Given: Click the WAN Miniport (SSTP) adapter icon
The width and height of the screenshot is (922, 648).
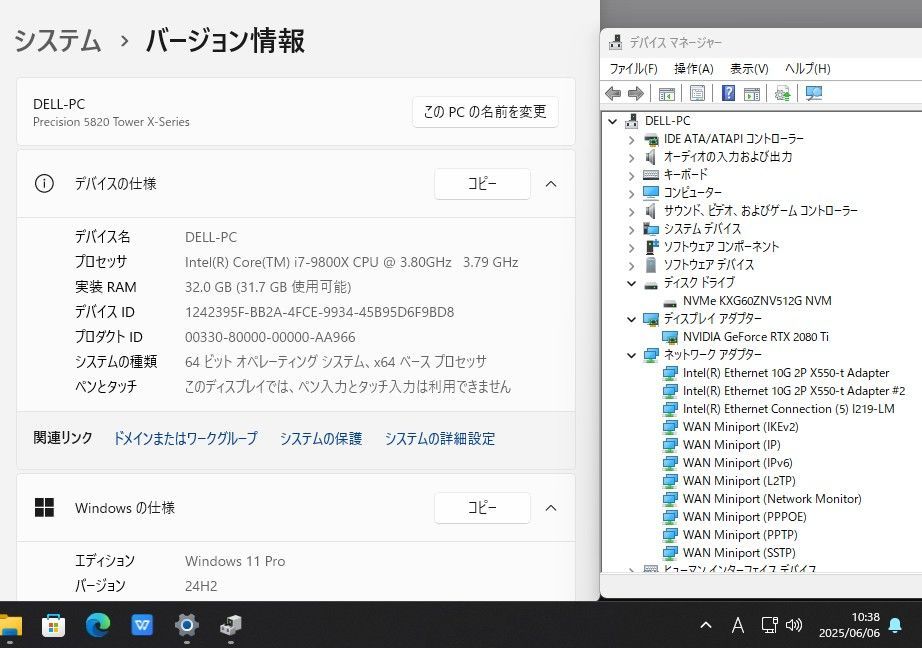Looking at the screenshot, I should (x=670, y=553).
